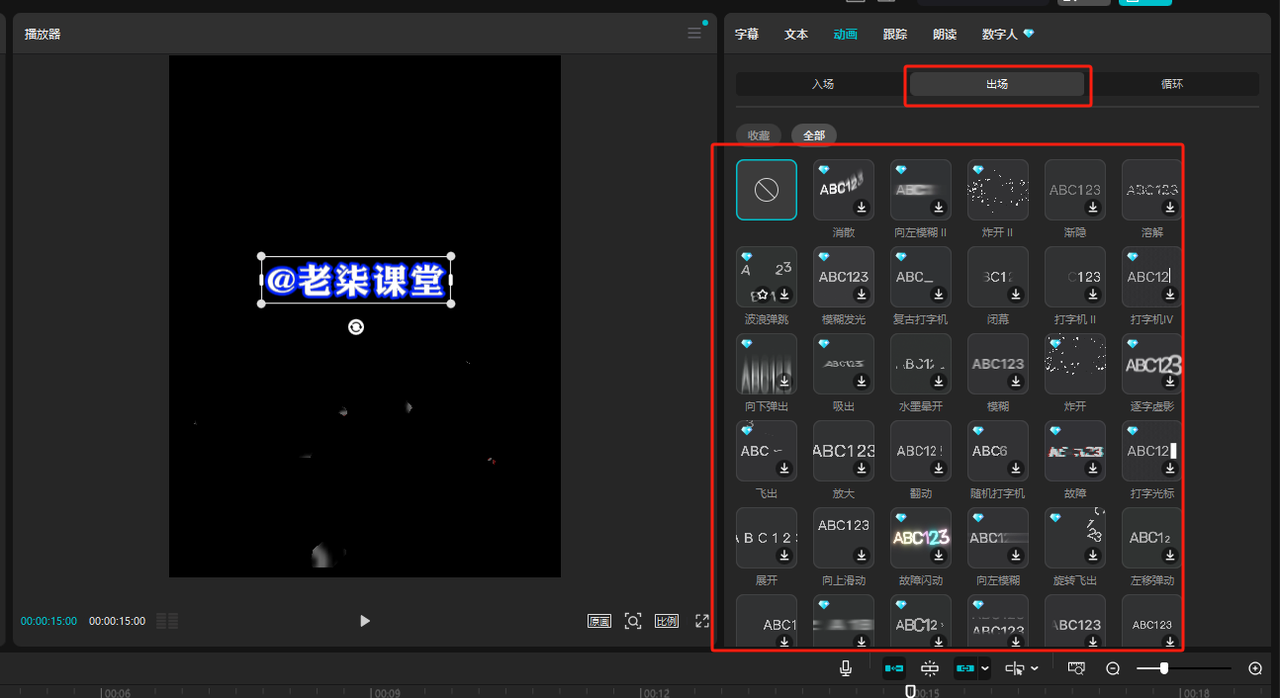Screen dimensions: 1280x698
Task: Apply the 打字机IV animation thumbnail
Action: tap(1152, 277)
